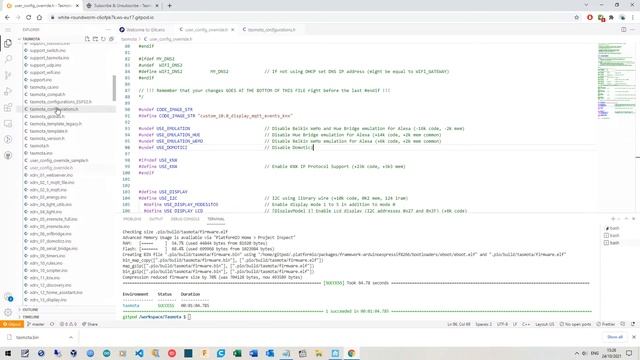The image size is (640, 360).
Task: Open the Remote Explorer view
Action: 8,123
